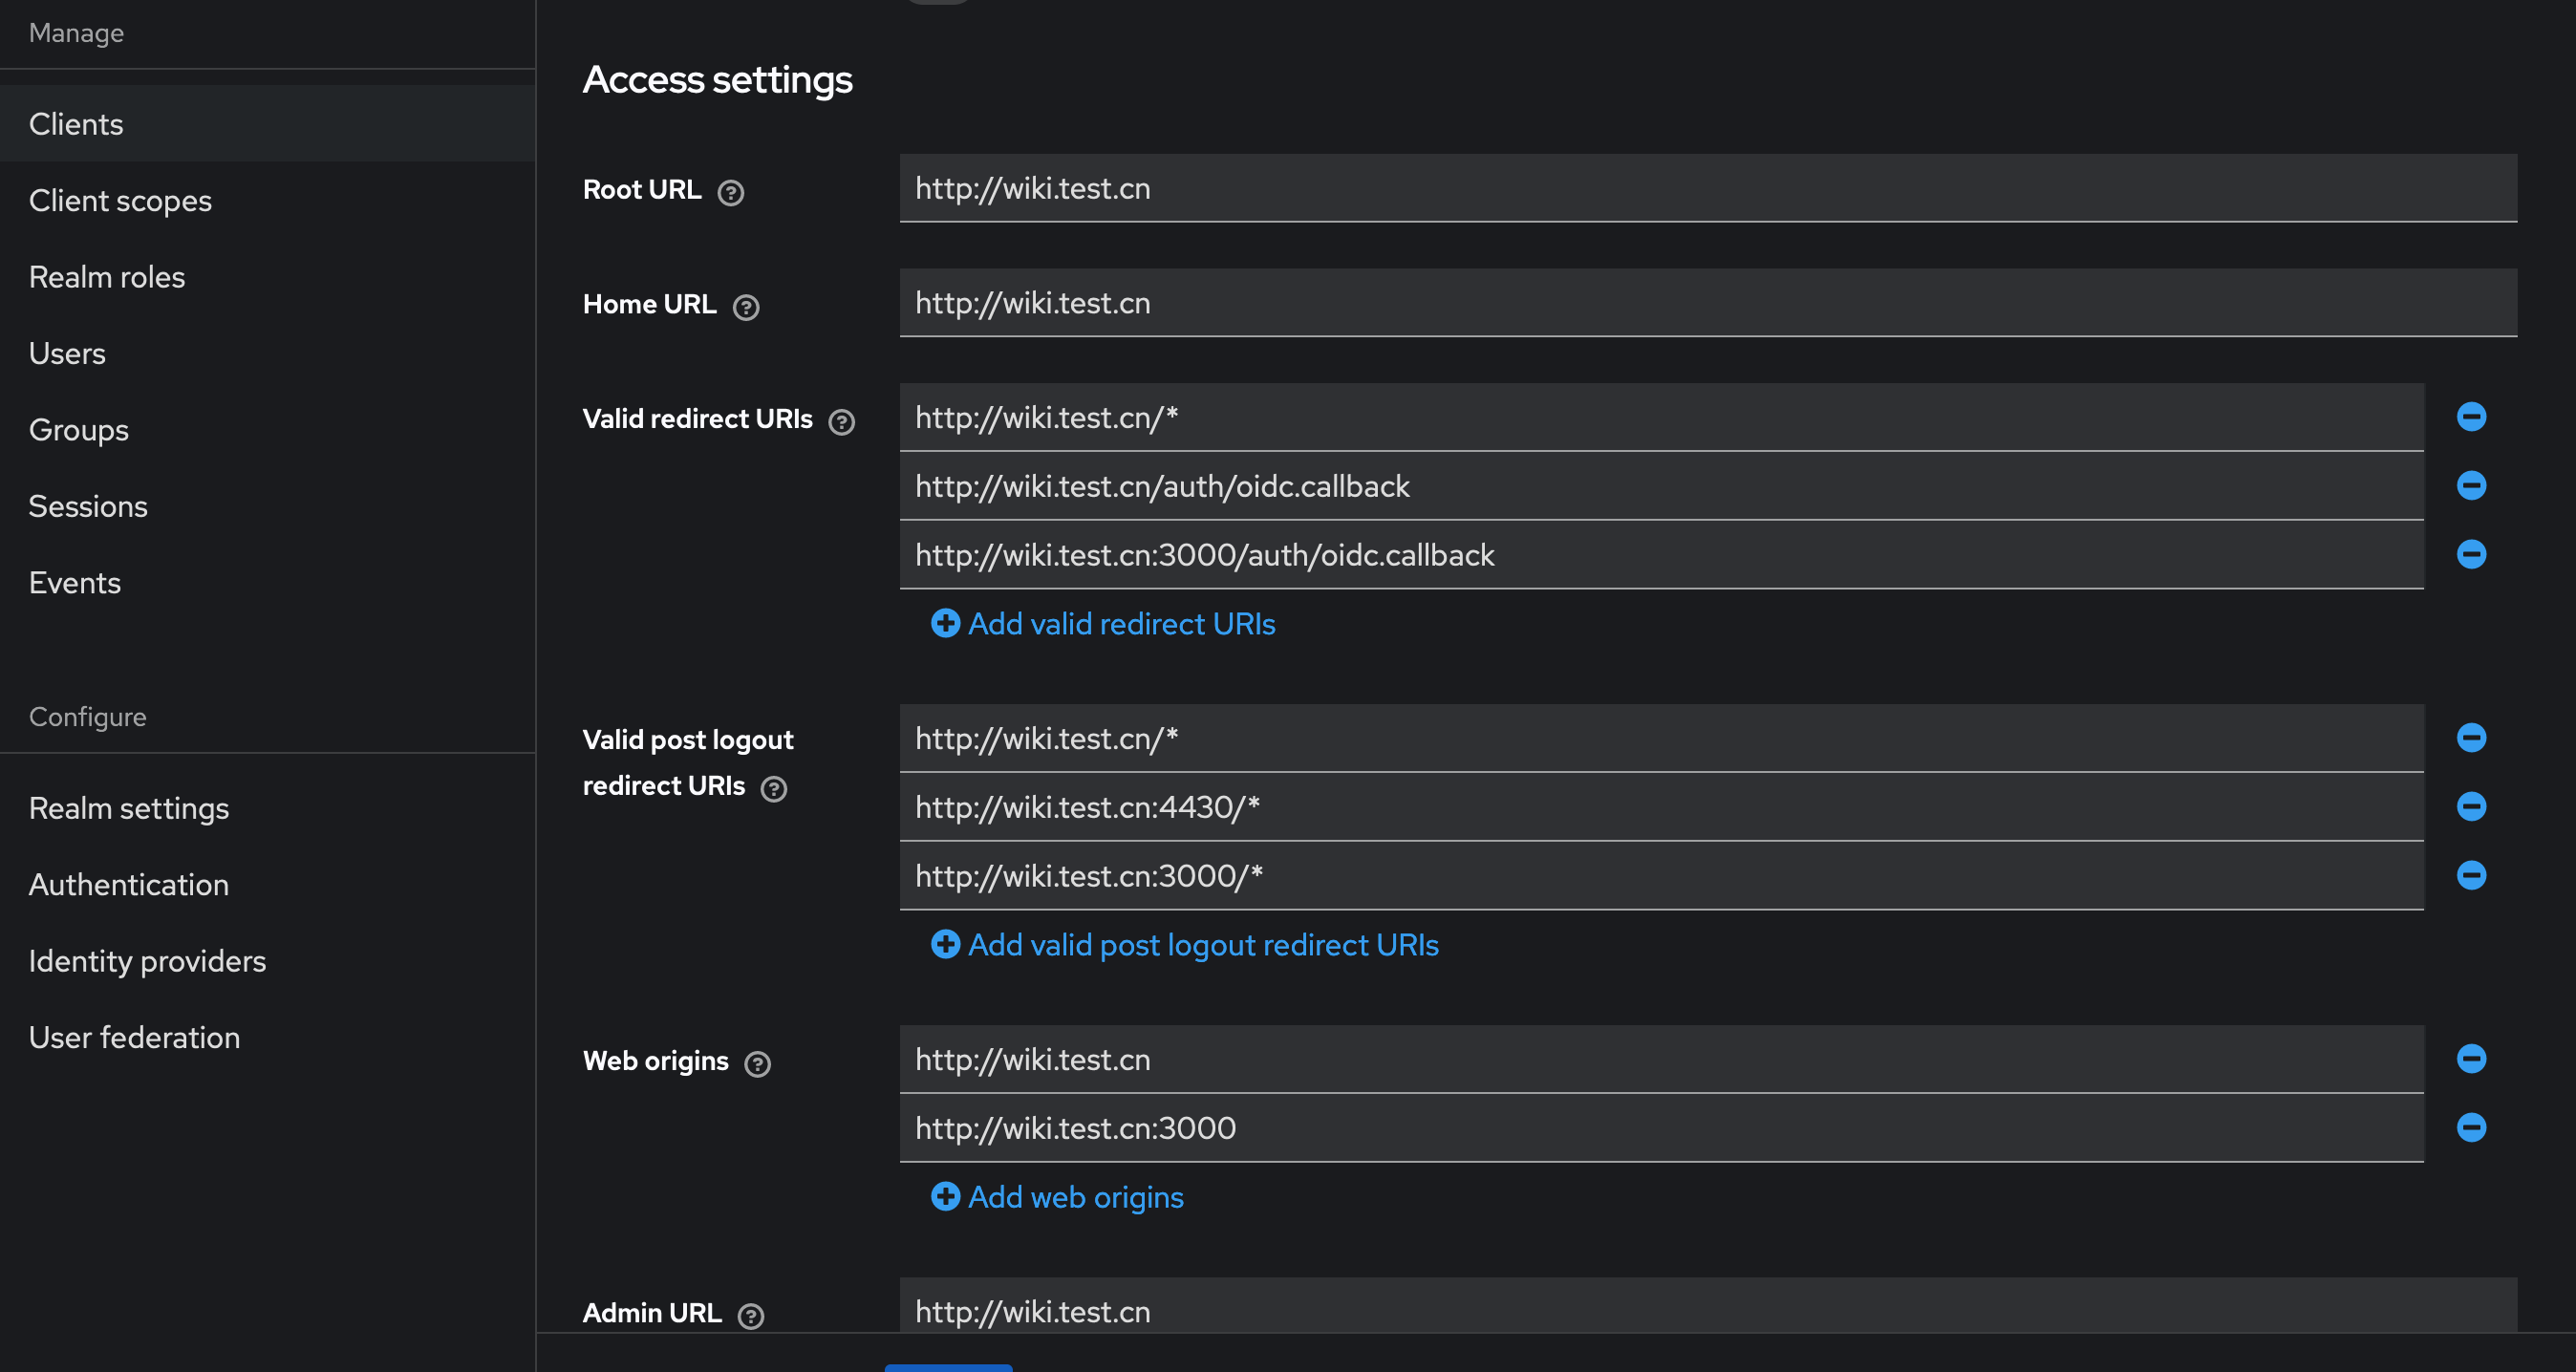Click the remove icon for valid post logout http://wiki.test.cn/*
This screenshot has height=1372, width=2576.
coord(2472,738)
